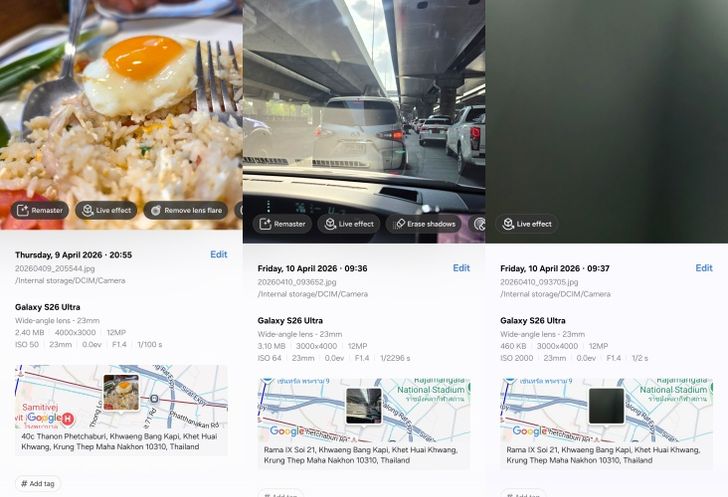This screenshot has height=497, width=728.
Task: Tap Remaster on the traffic photo
Action: [282, 224]
